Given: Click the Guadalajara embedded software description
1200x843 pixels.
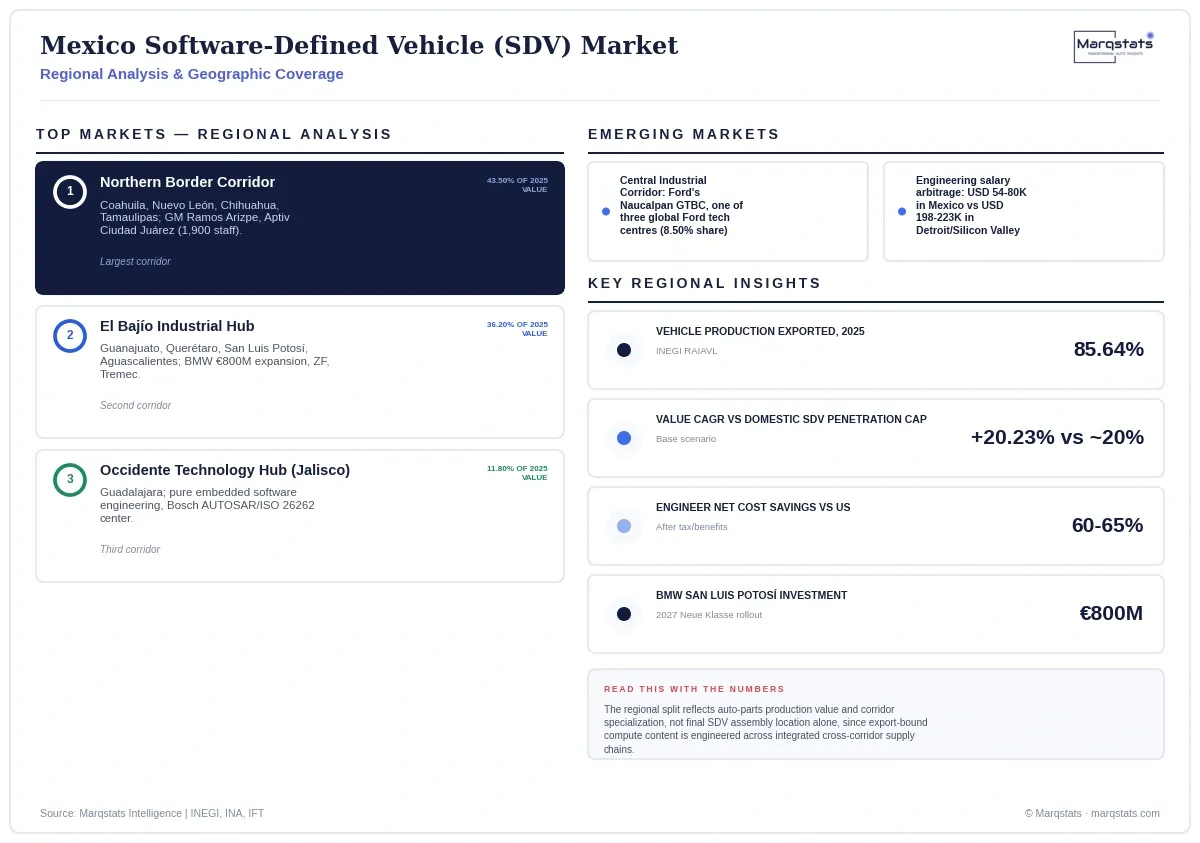Looking at the screenshot, I should (207, 505).
